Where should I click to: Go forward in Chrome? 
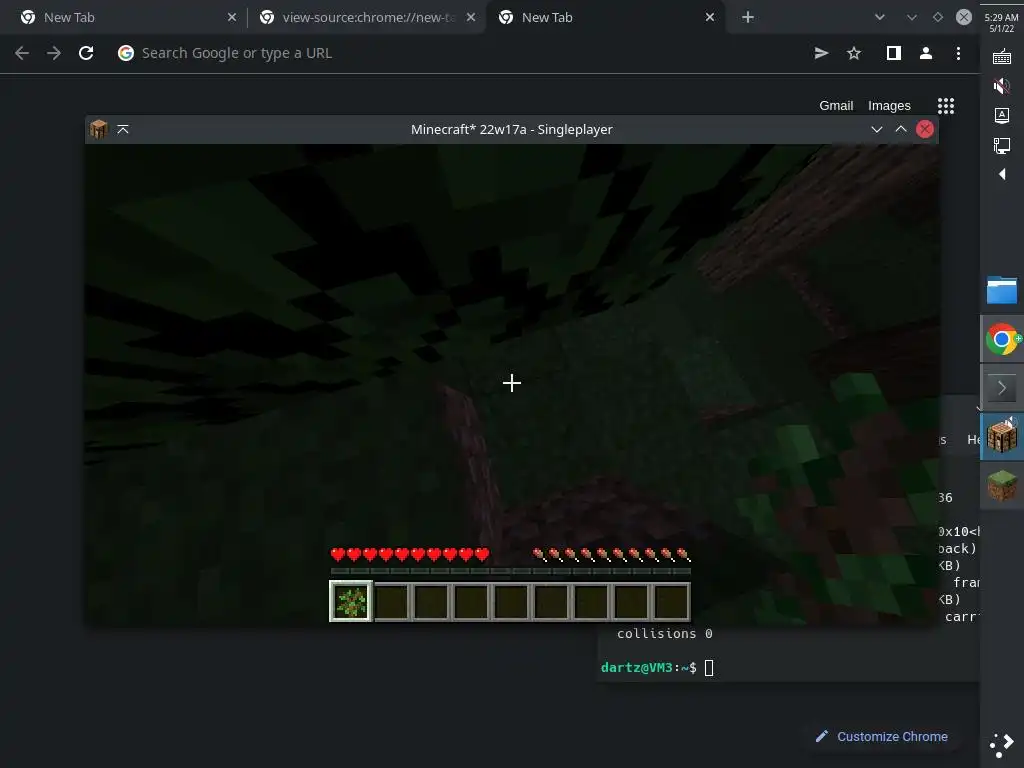[x=54, y=53]
